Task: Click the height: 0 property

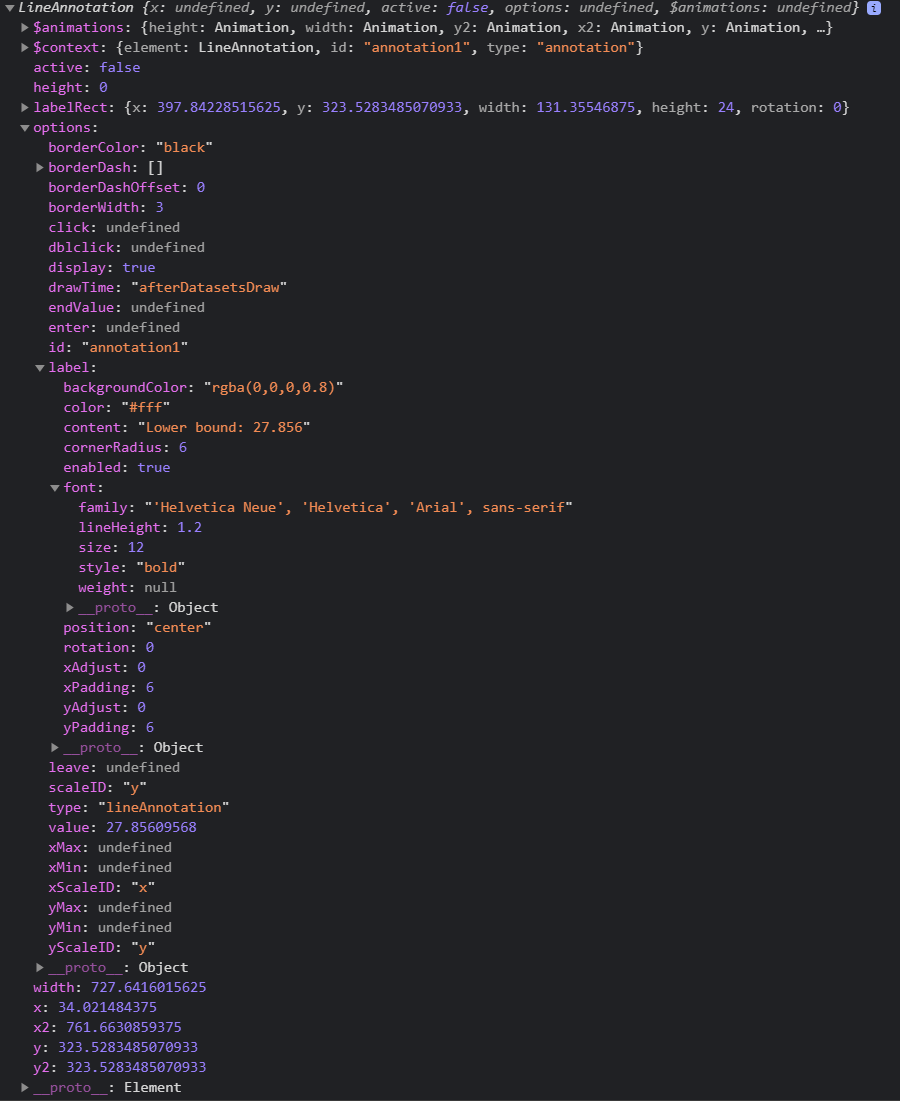Action: (70, 88)
